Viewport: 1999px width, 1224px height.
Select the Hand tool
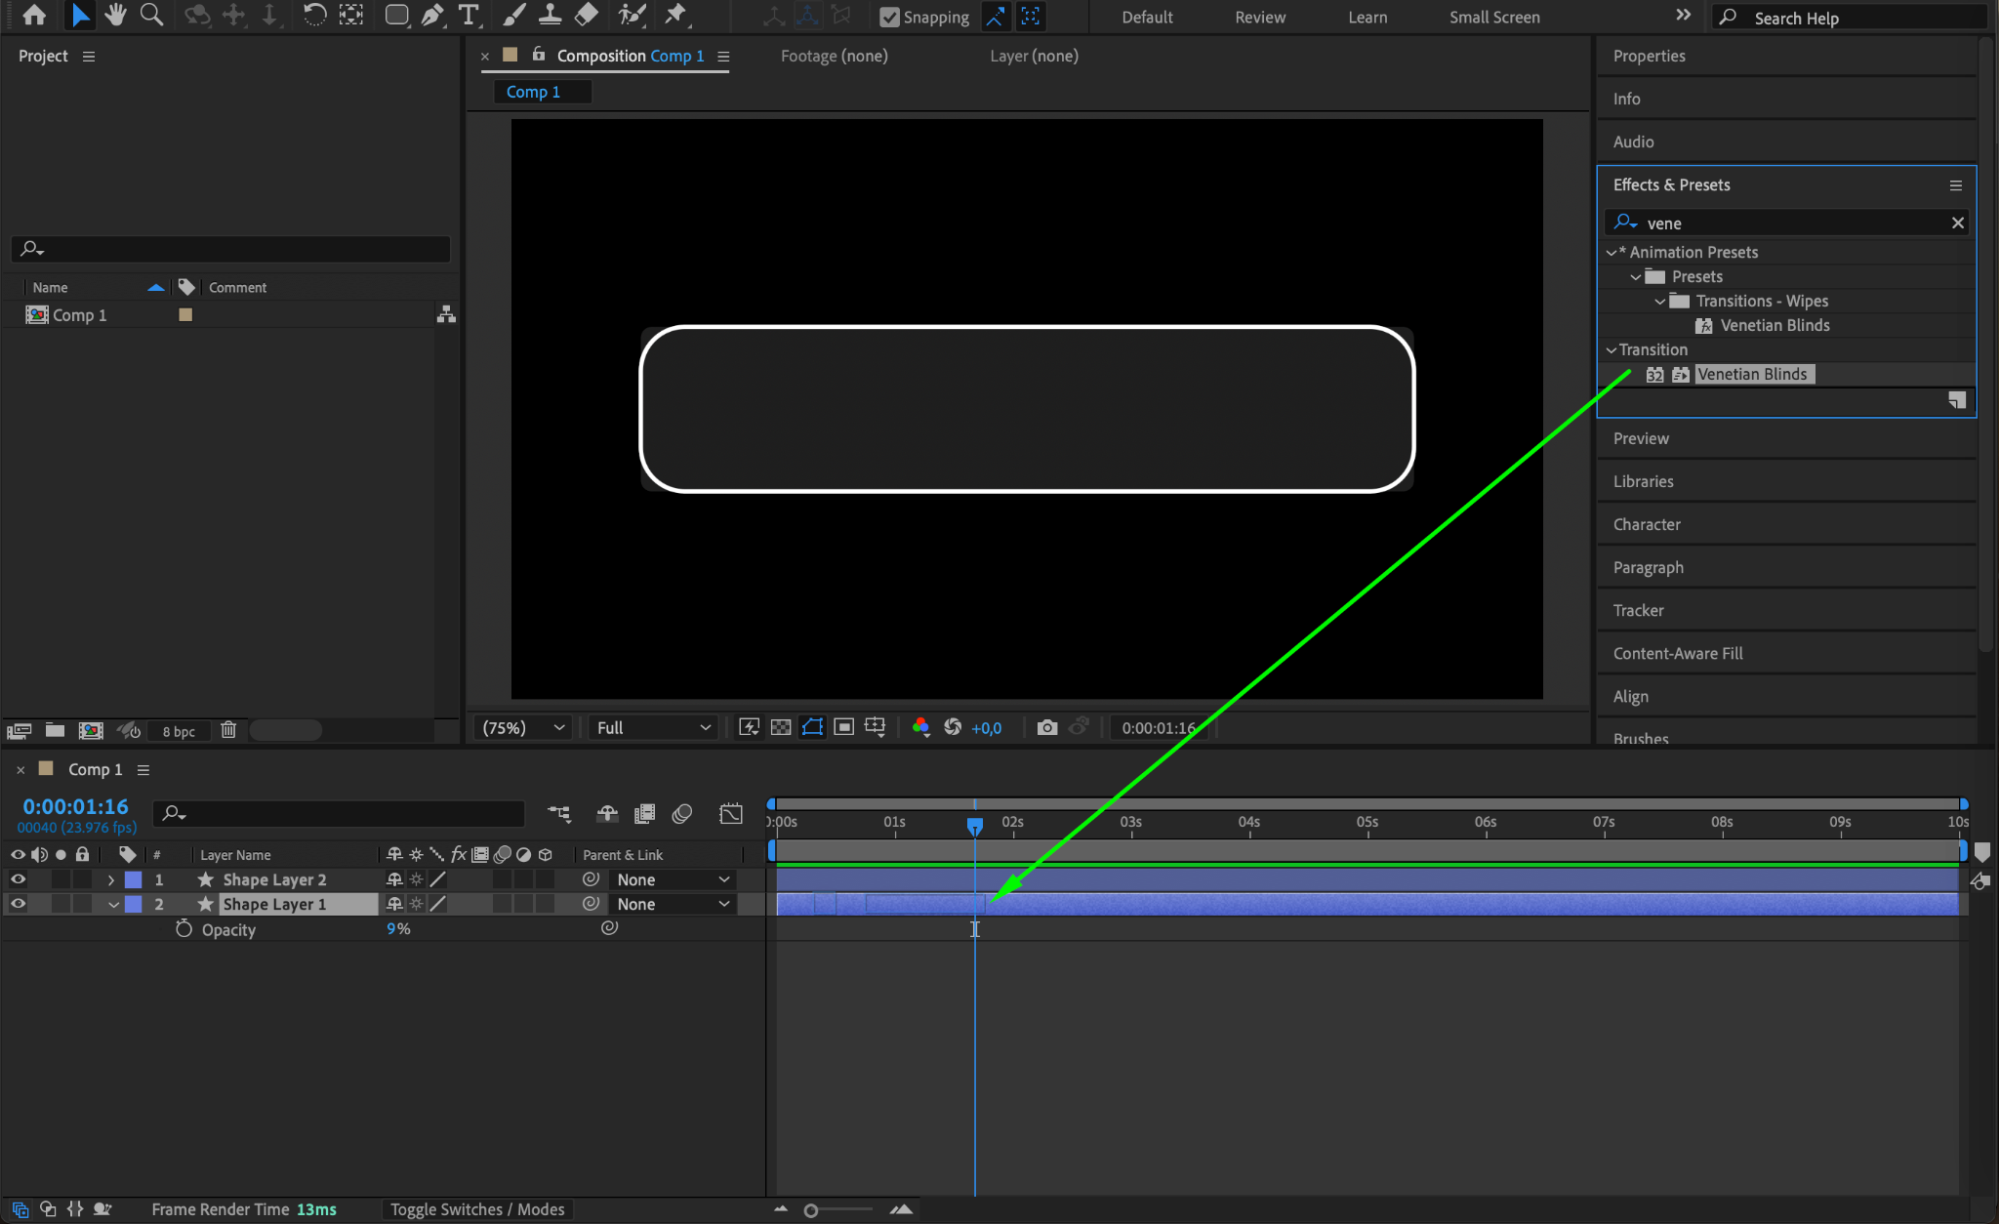[116, 15]
